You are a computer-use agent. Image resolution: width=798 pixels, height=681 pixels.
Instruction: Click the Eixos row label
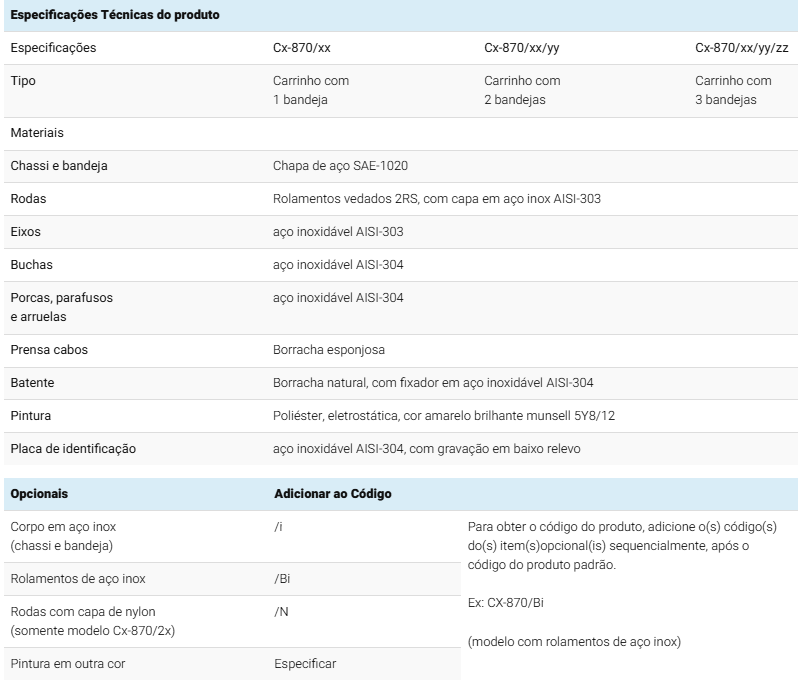pos(26,232)
